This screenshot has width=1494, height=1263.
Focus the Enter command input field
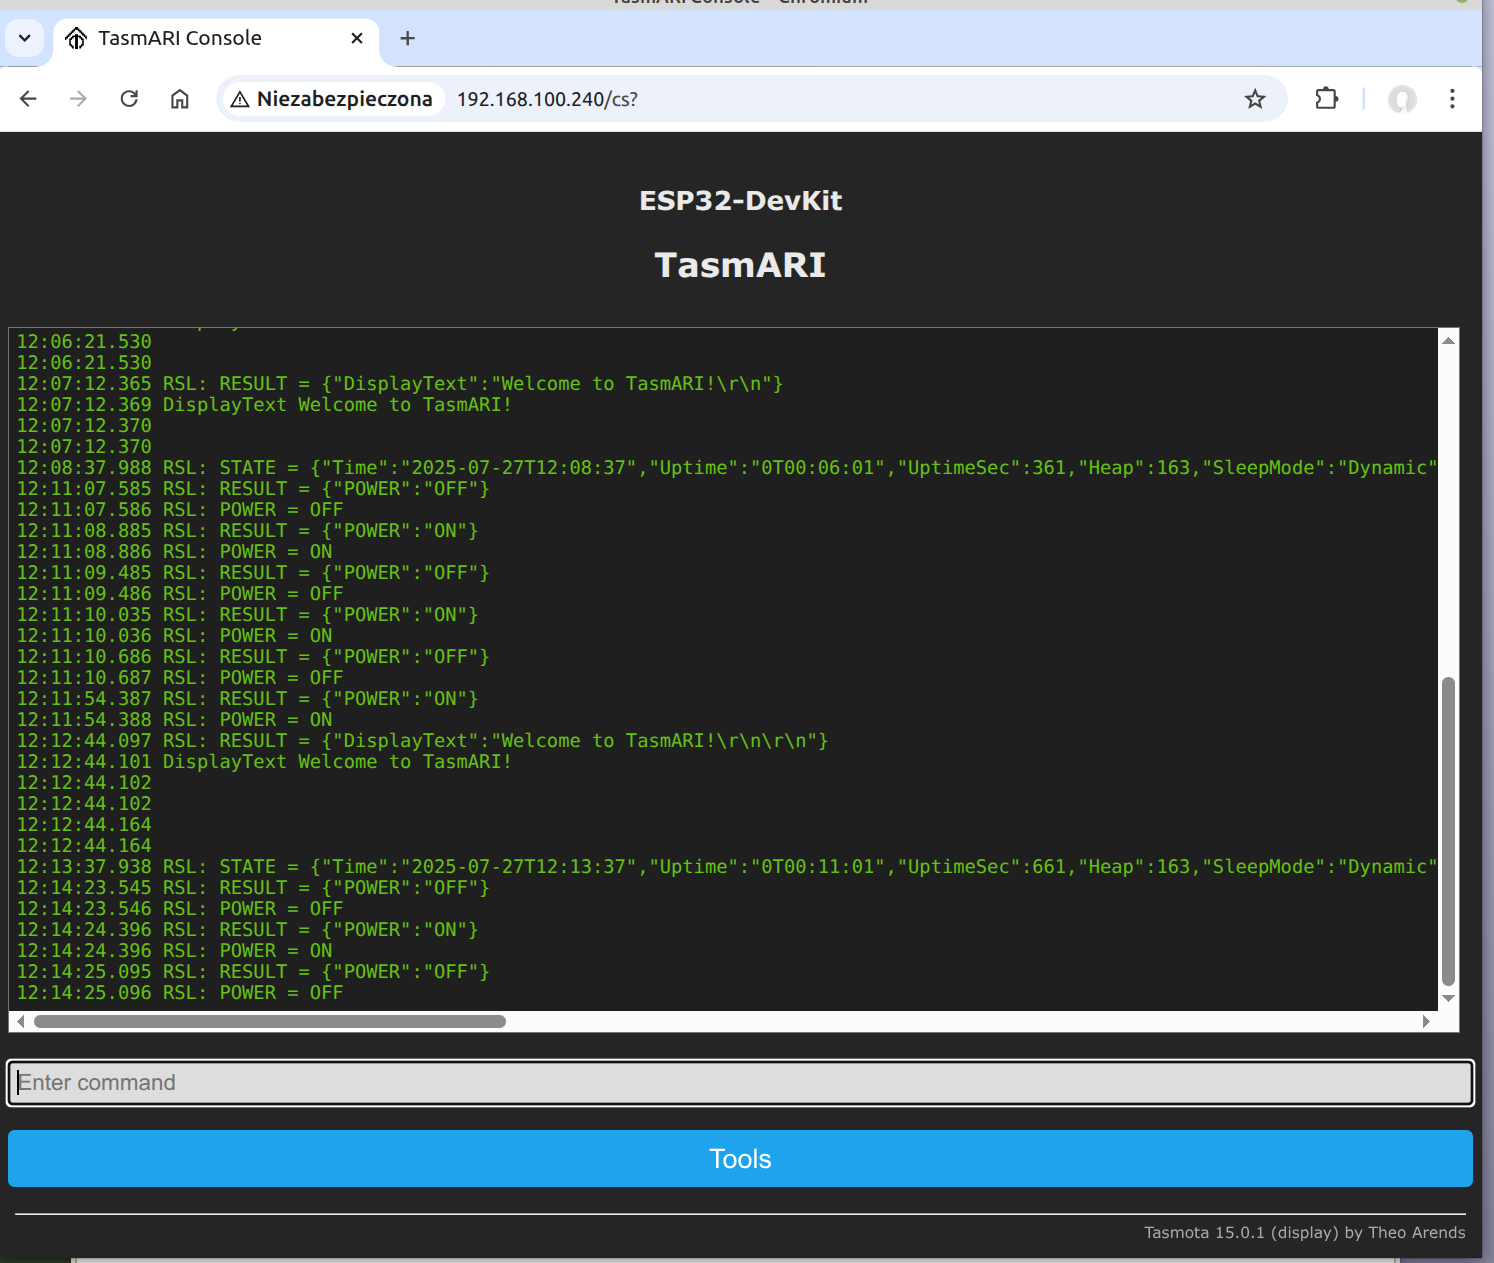click(740, 1083)
